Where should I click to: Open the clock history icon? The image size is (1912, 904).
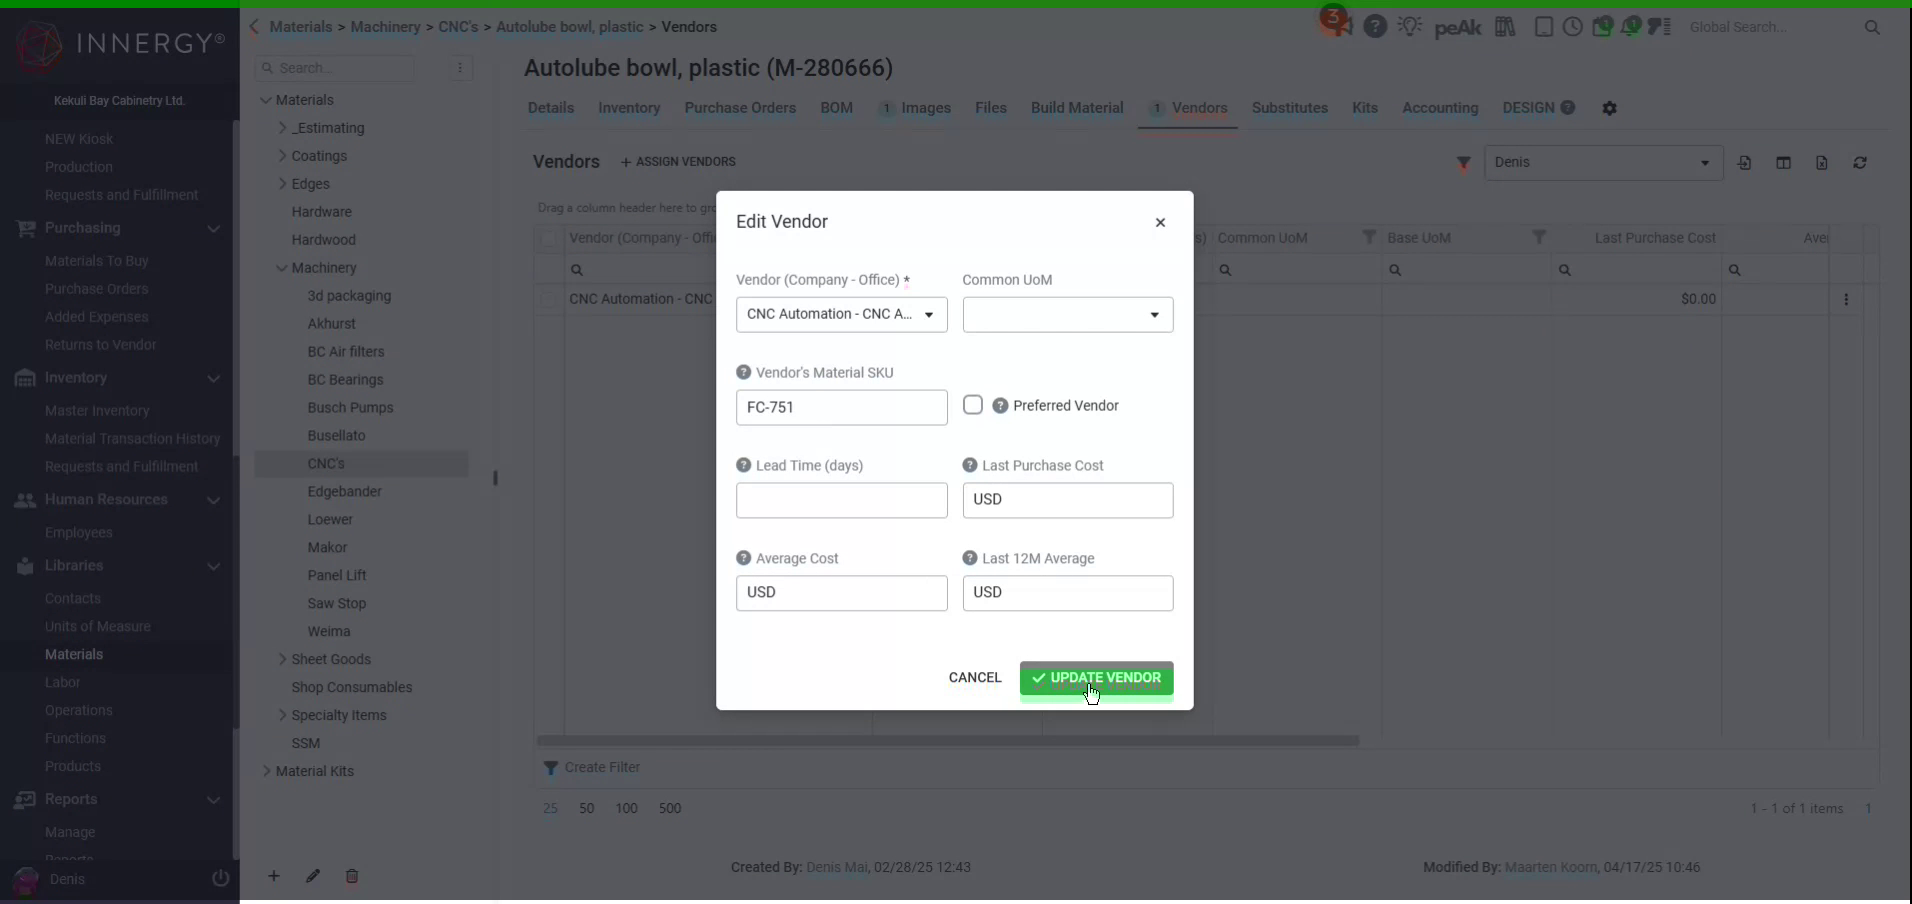(x=1573, y=27)
